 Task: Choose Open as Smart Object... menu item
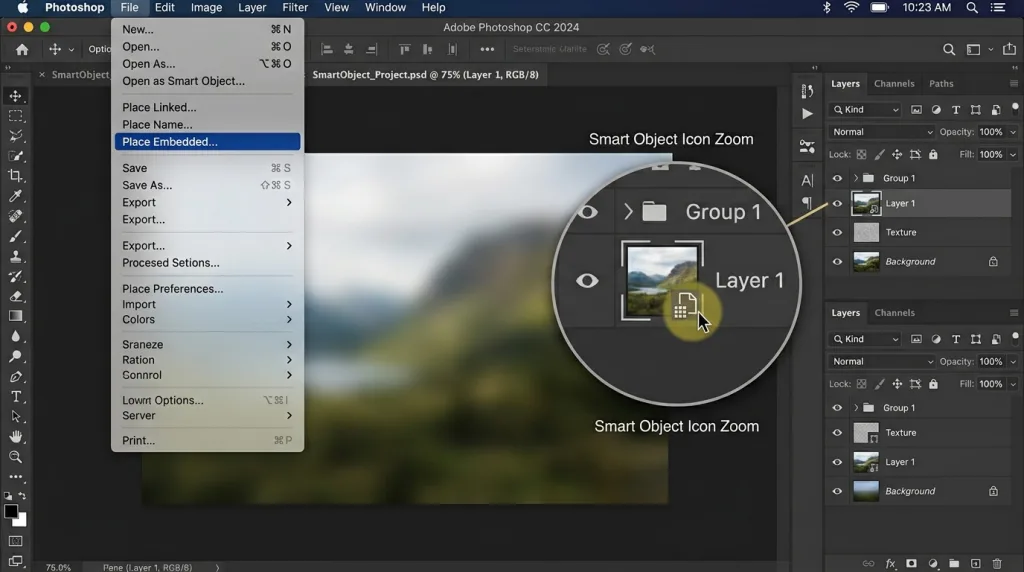point(208,82)
